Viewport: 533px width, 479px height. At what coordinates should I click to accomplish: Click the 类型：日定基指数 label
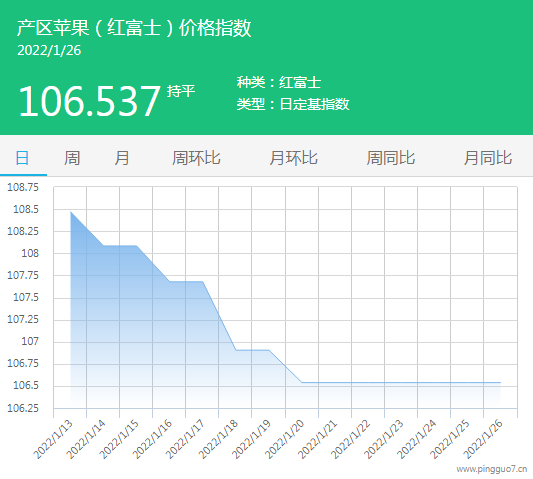(x=293, y=104)
